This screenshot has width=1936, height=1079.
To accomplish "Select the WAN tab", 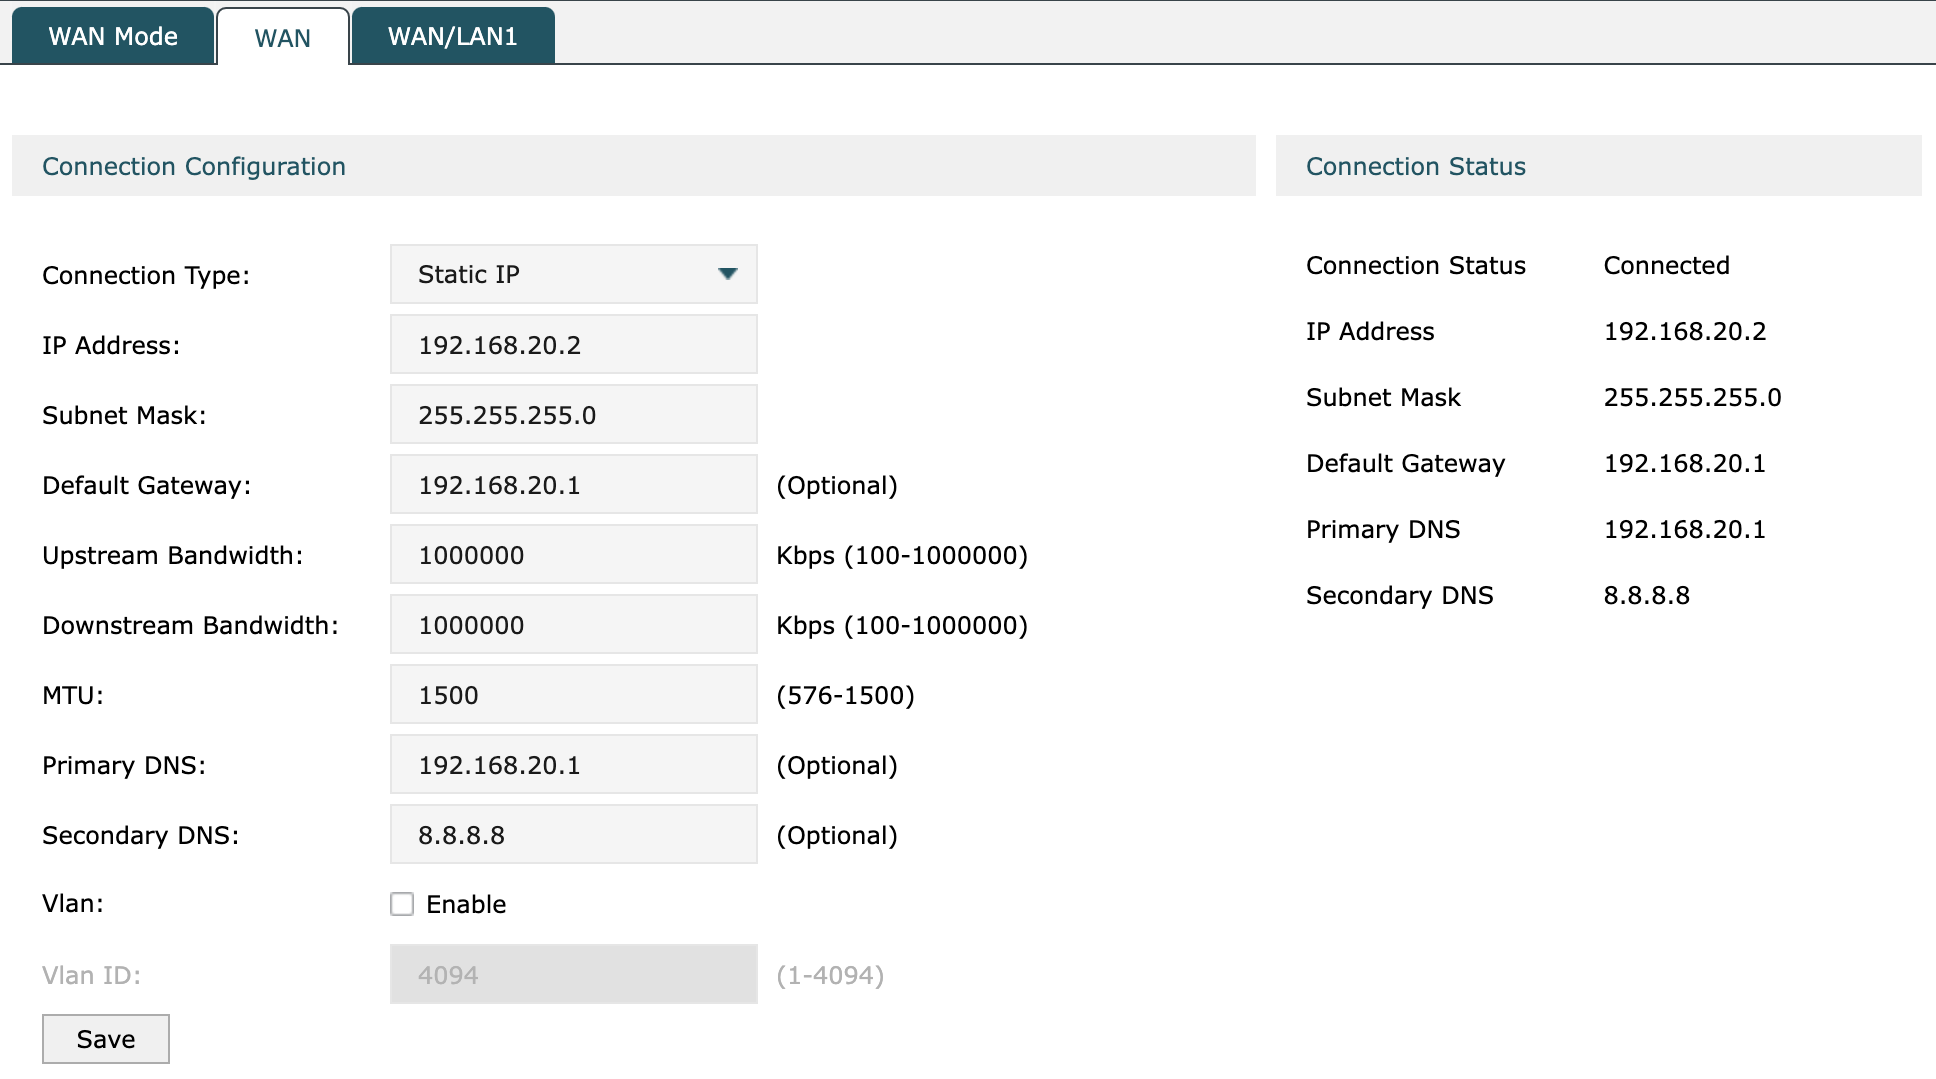I will pos(283,38).
